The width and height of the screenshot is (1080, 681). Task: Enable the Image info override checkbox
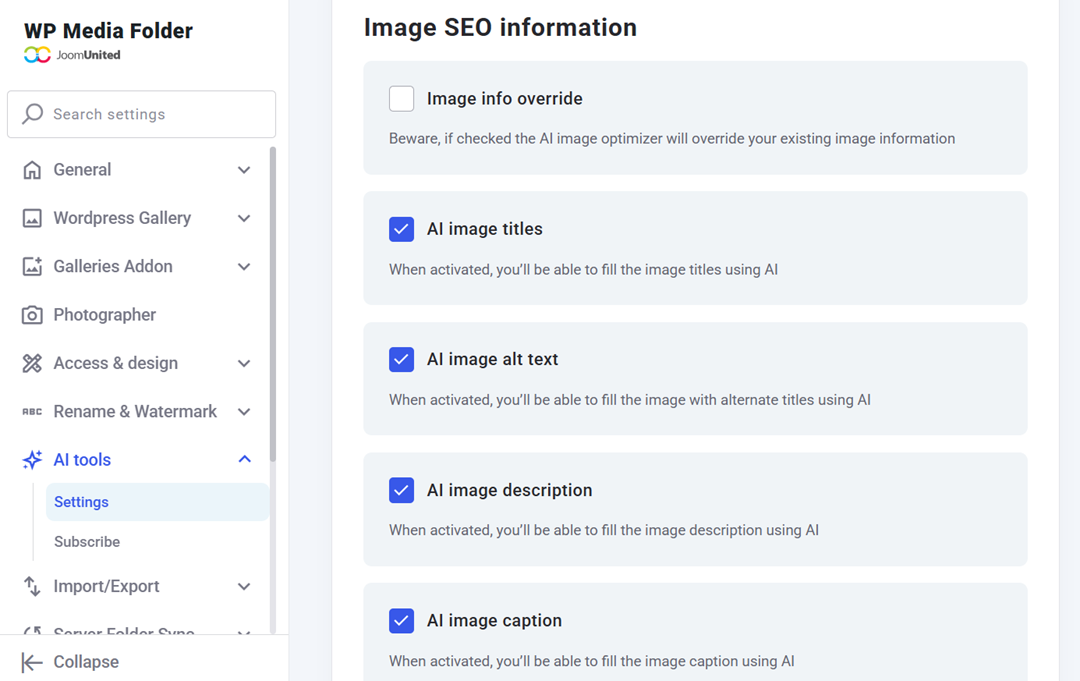[x=402, y=98]
